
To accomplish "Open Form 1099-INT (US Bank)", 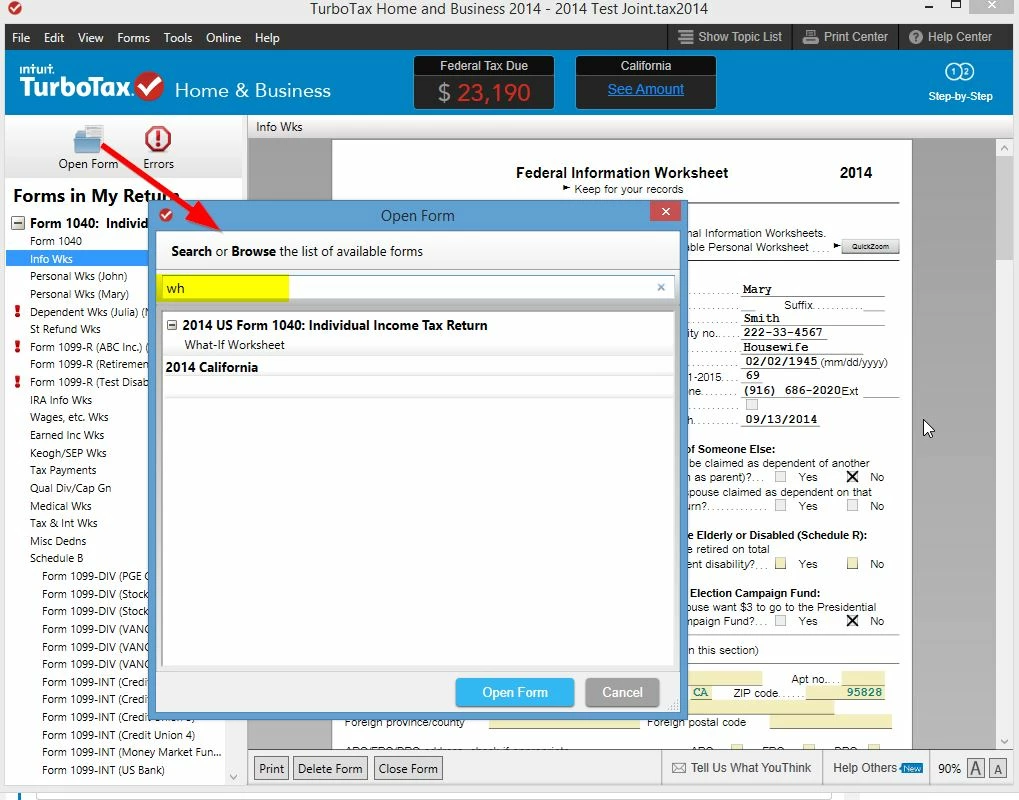I will [x=103, y=770].
